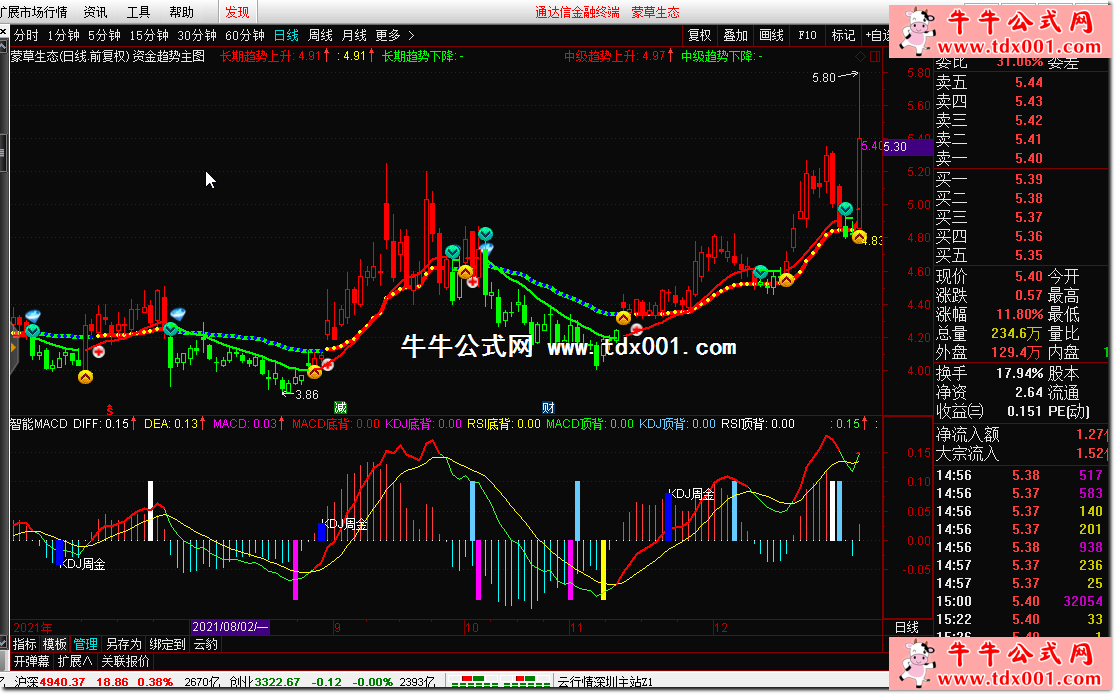
Task: Click the 换手 17.94% value
Action: coord(1019,373)
